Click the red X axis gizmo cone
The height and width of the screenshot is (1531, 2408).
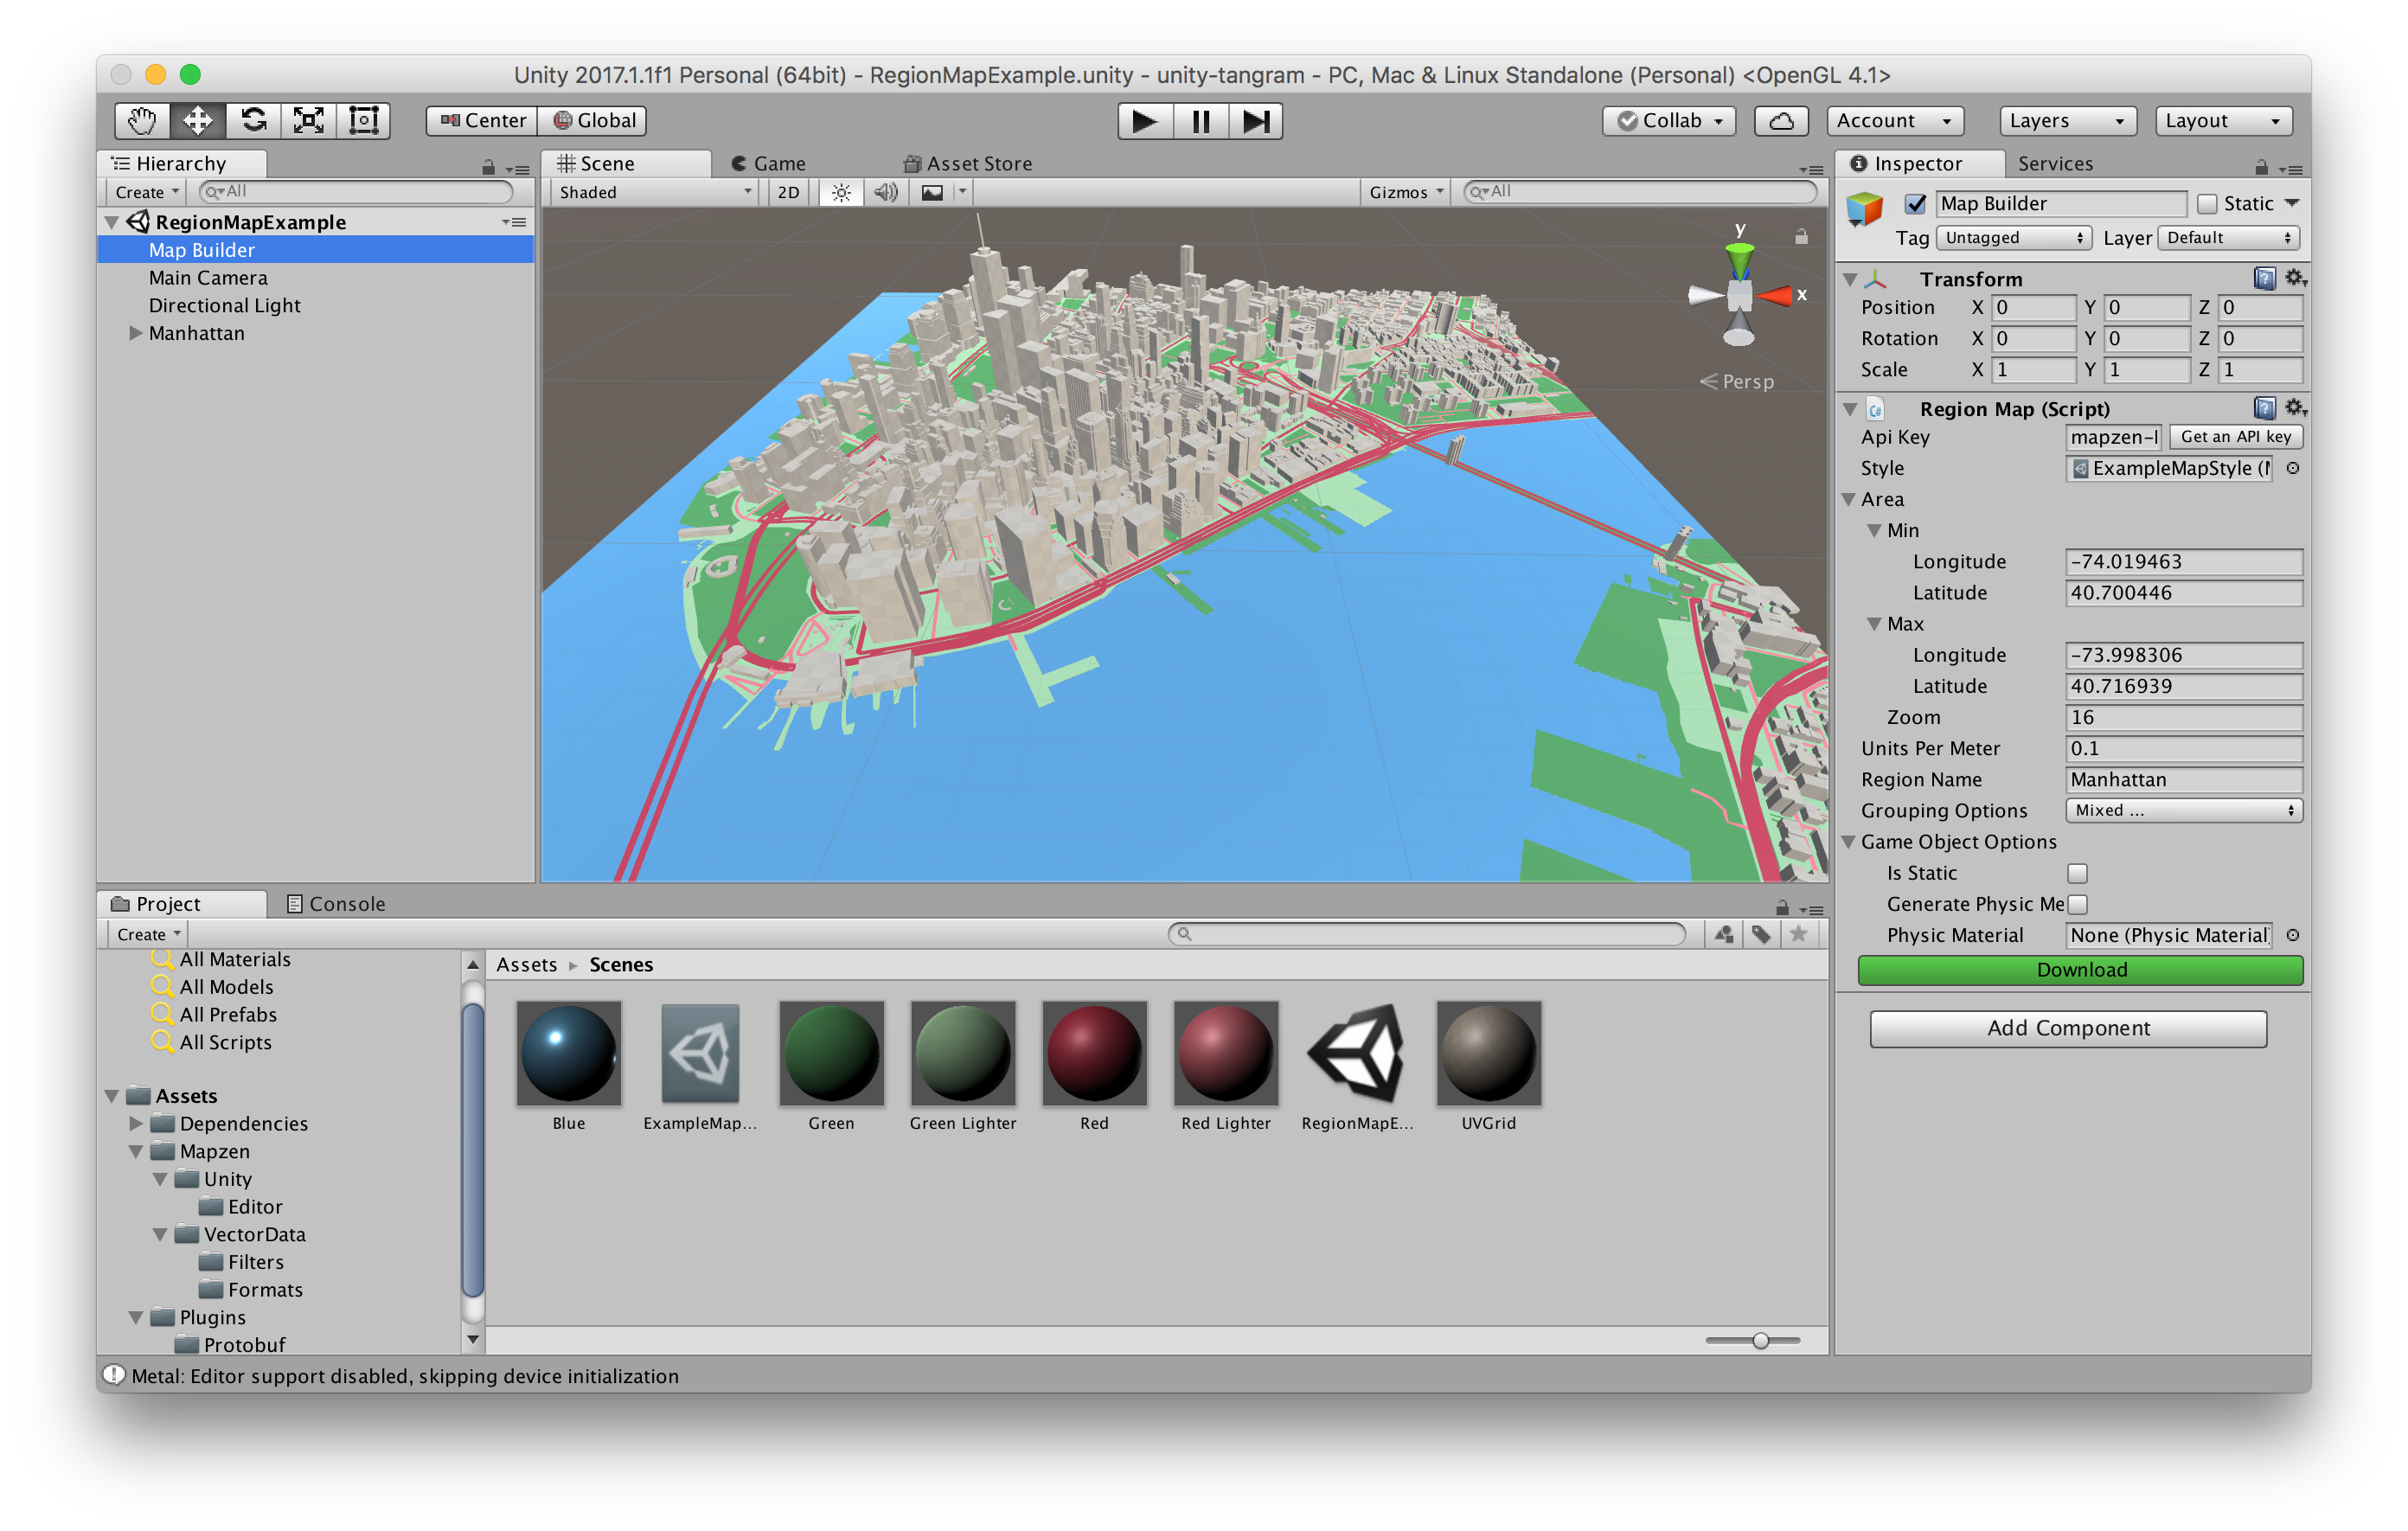(1776, 295)
